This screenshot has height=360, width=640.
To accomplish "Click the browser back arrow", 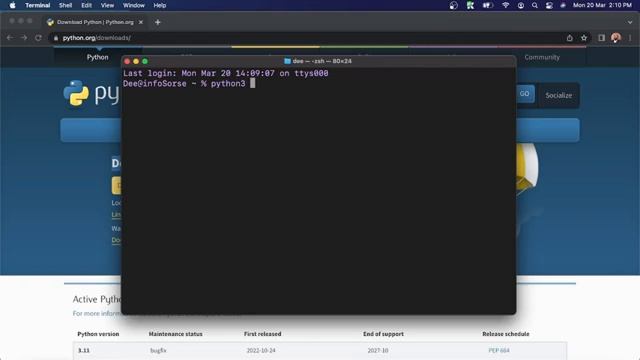I will coord(10,38).
